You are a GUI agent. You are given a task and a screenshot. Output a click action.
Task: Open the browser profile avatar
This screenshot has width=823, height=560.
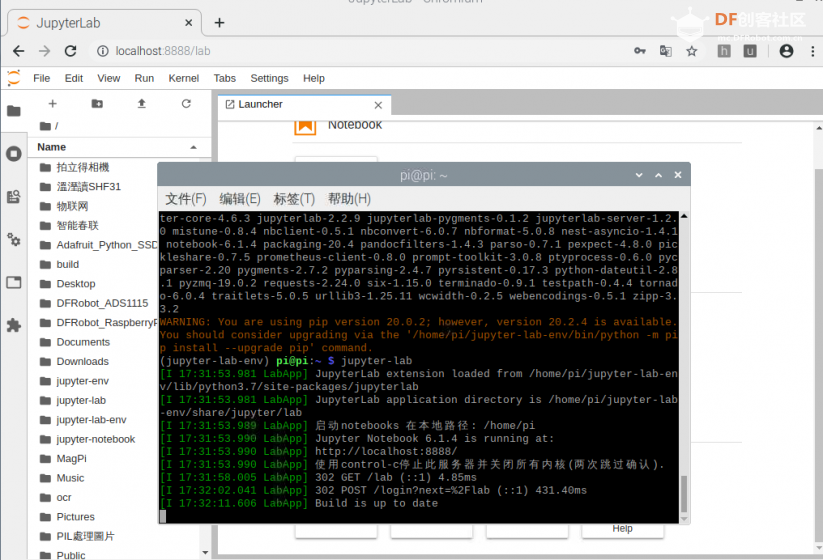click(x=786, y=51)
